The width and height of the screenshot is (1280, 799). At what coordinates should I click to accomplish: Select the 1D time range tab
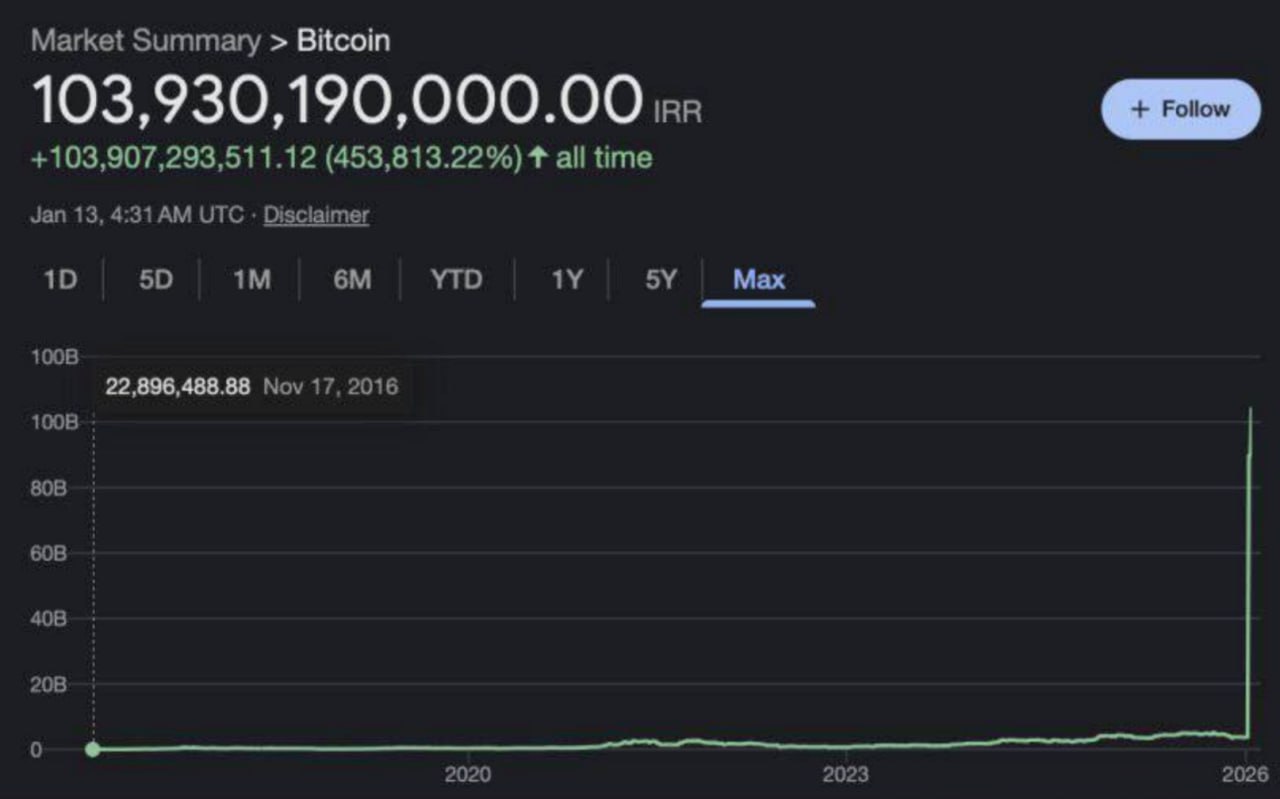click(60, 279)
